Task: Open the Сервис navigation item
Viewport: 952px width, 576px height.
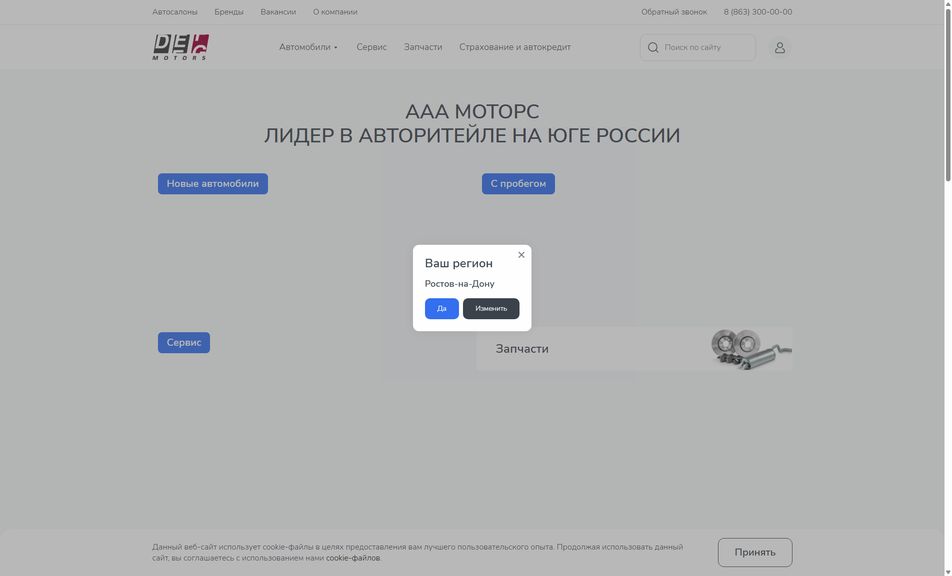Action: pyautogui.click(x=371, y=47)
